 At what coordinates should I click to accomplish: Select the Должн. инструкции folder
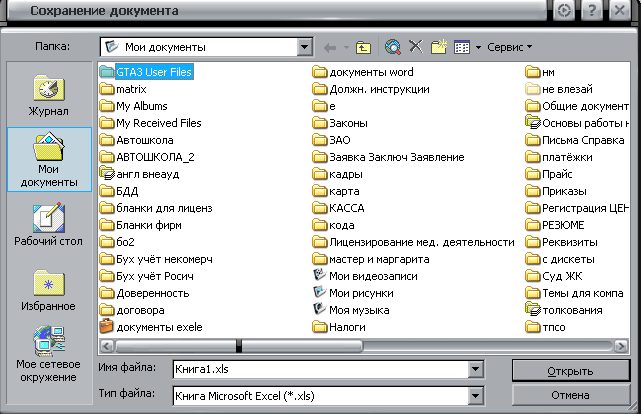[371, 89]
